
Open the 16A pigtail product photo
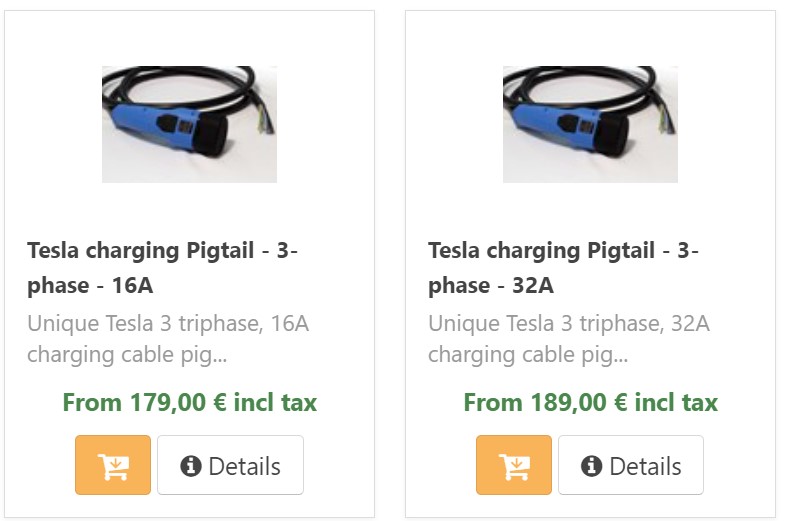click(x=189, y=124)
